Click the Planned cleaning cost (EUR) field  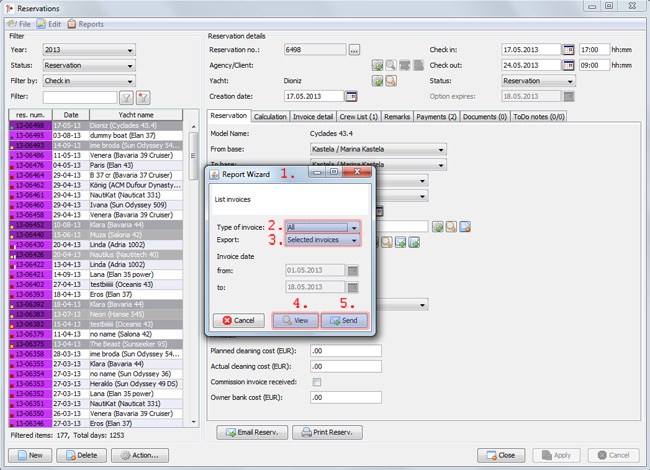click(346, 351)
